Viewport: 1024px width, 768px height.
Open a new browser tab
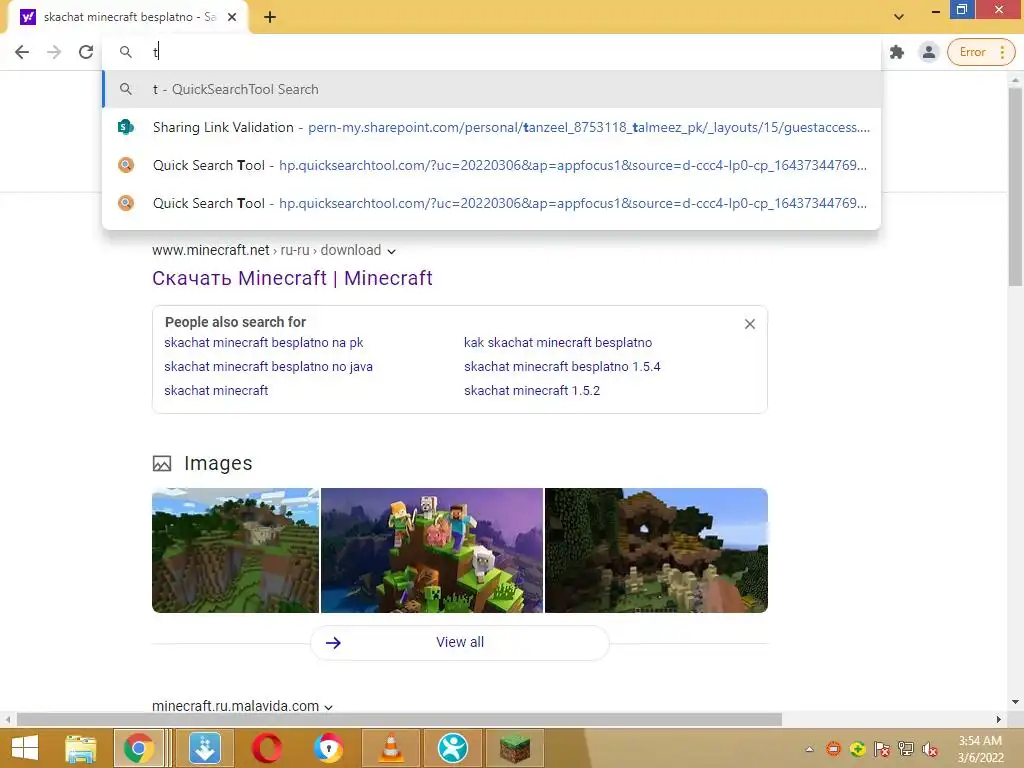point(270,18)
